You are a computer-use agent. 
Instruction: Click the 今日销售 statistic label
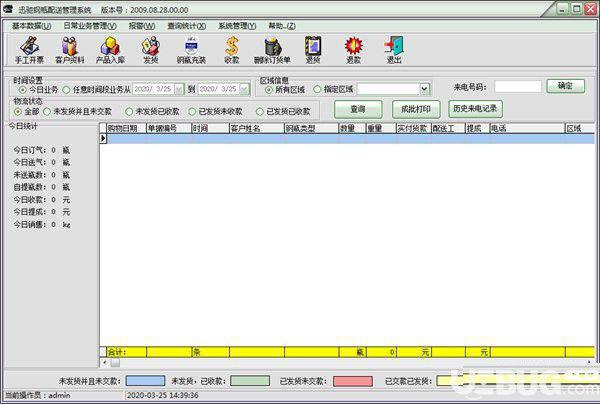coord(30,225)
